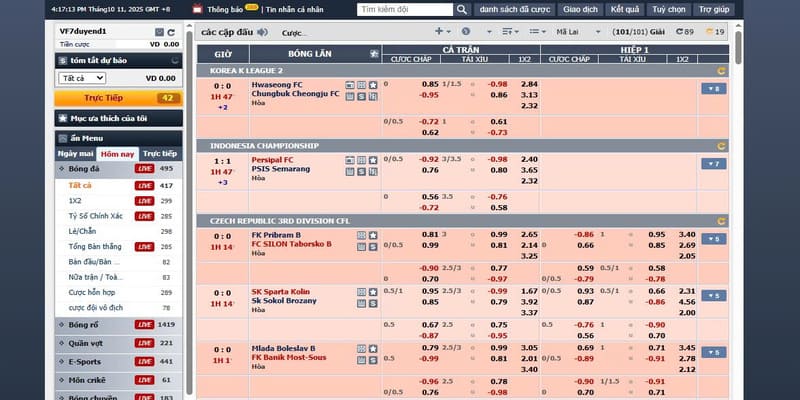The width and height of the screenshot is (800, 400).
Task: Select Tổng Bàn thắng menu item
Action: point(95,247)
